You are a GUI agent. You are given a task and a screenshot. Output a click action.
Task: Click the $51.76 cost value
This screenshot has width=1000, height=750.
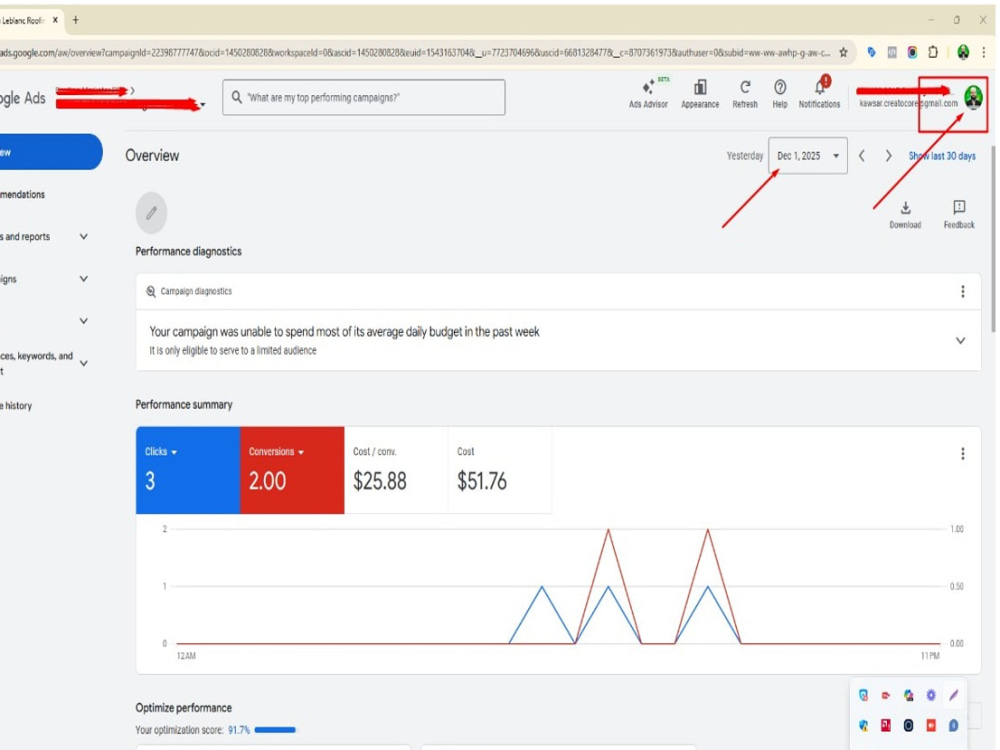click(482, 481)
